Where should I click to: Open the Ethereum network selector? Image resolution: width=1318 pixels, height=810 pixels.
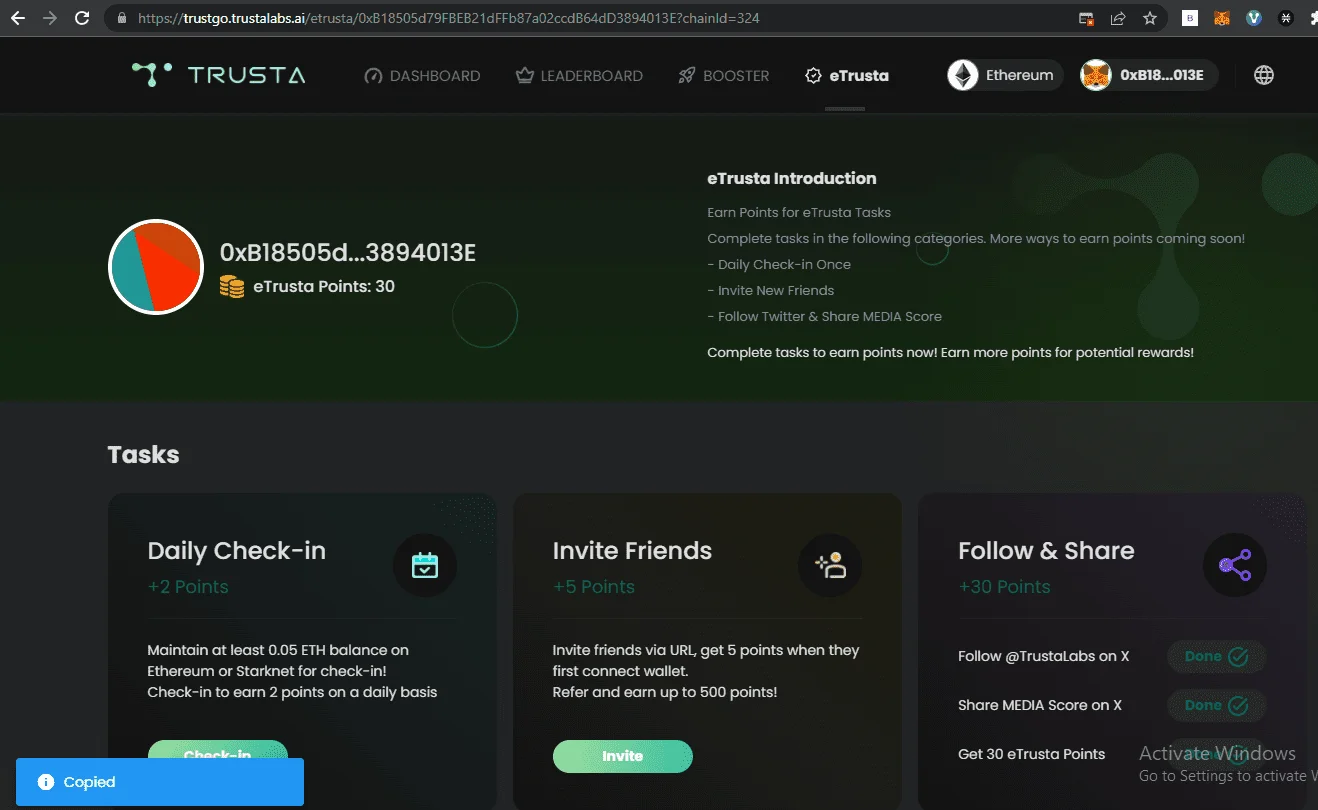(1004, 75)
